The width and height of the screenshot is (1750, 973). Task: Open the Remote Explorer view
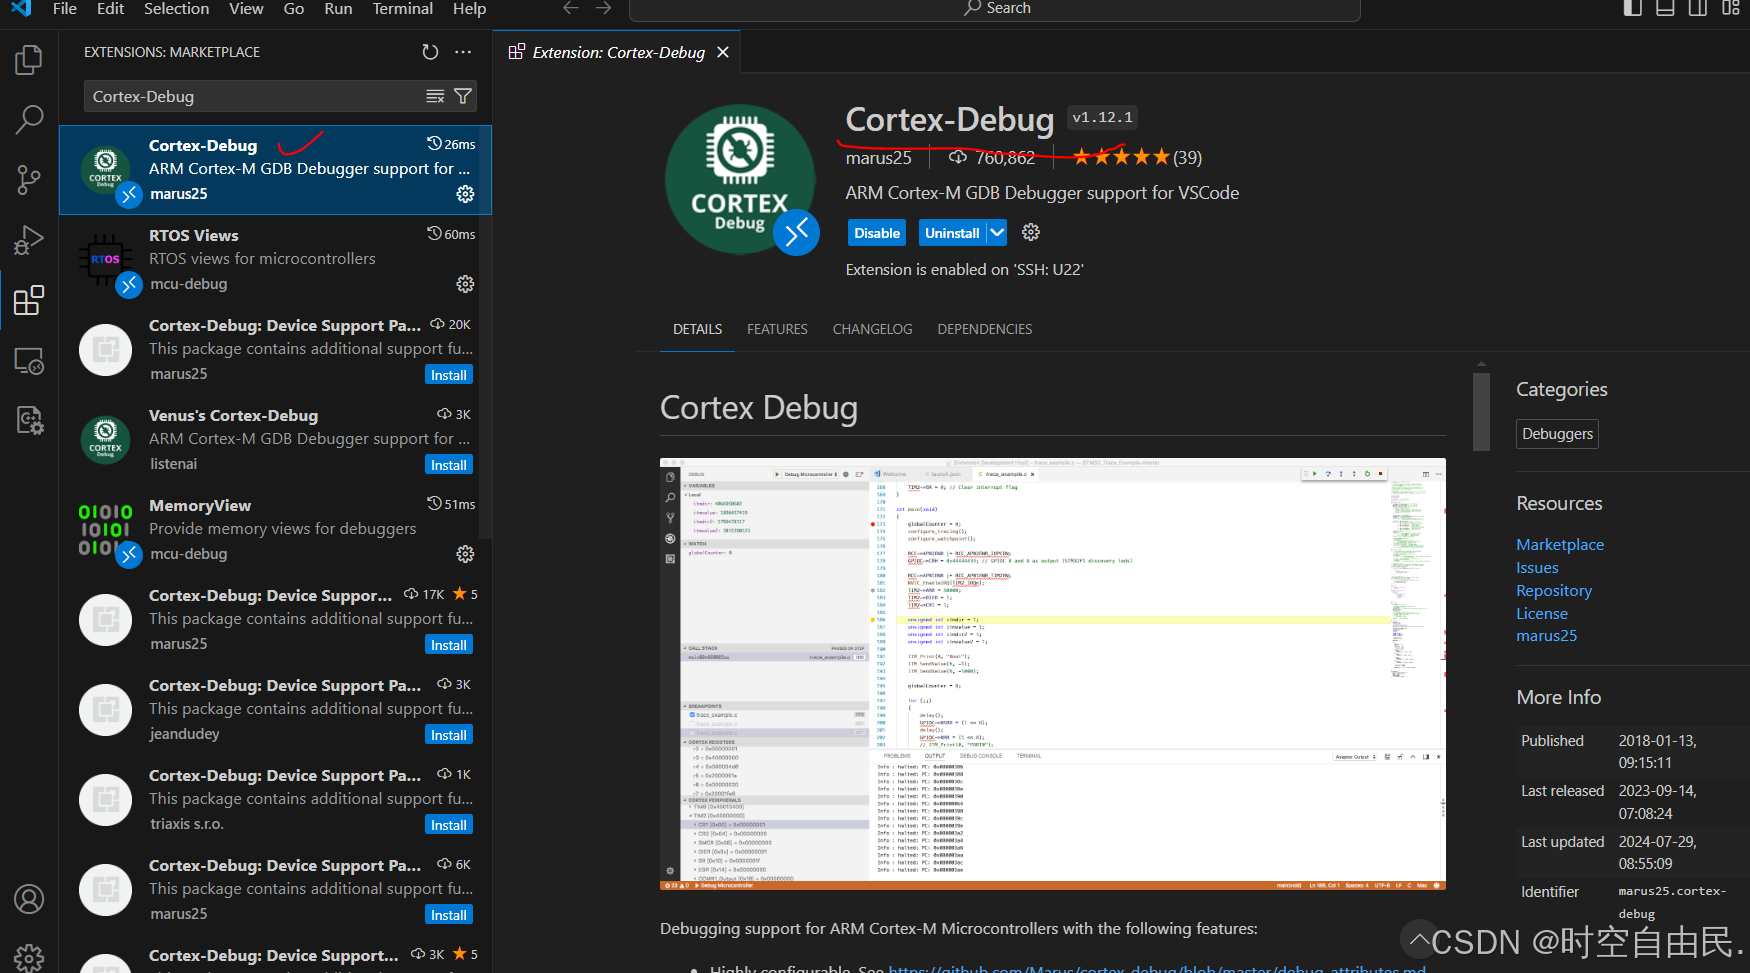(x=29, y=361)
